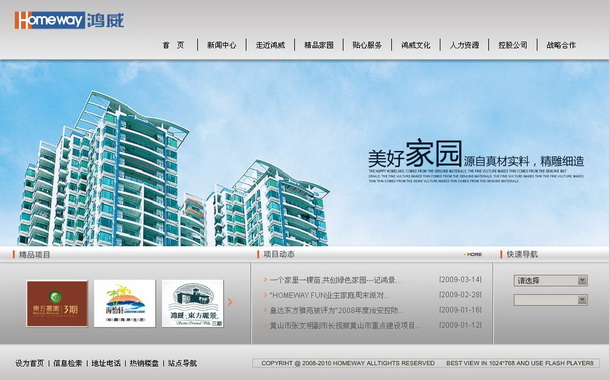This screenshot has width=610, height=380.
Task: Open the 信息检索 footer link
Action: (x=68, y=363)
